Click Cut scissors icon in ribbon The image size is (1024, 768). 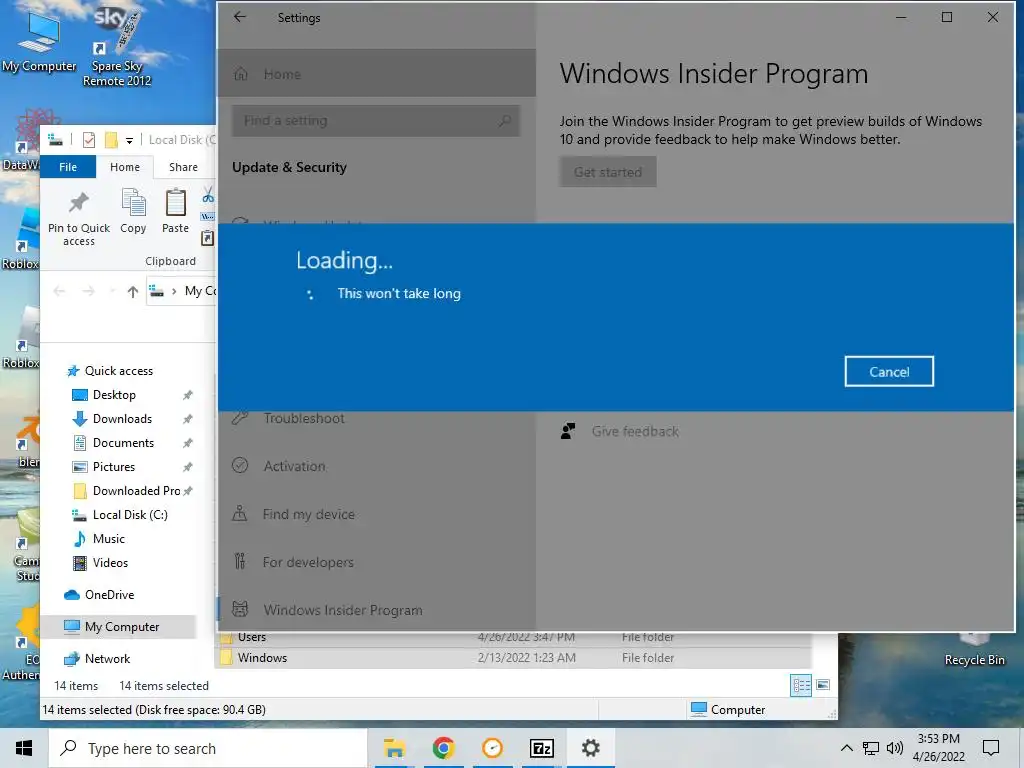click(x=208, y=194)
